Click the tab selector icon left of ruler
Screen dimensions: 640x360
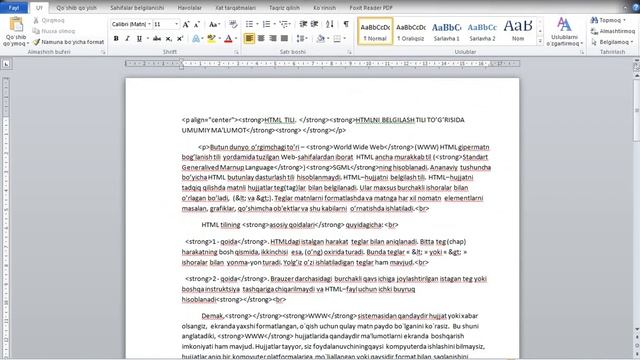point(6,64)
